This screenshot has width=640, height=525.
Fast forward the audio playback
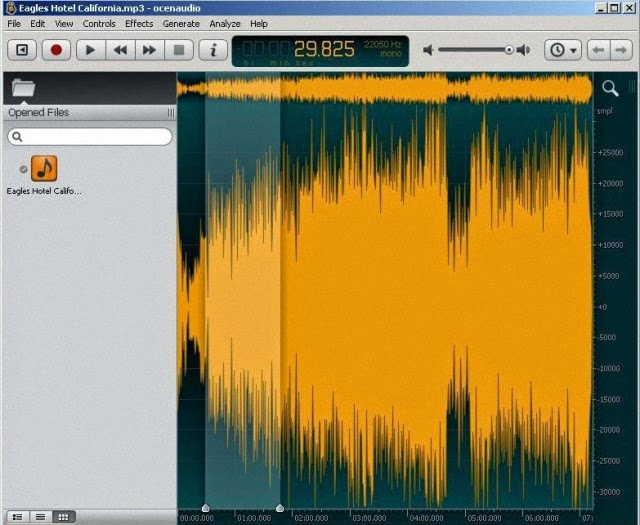click(149, 50)
